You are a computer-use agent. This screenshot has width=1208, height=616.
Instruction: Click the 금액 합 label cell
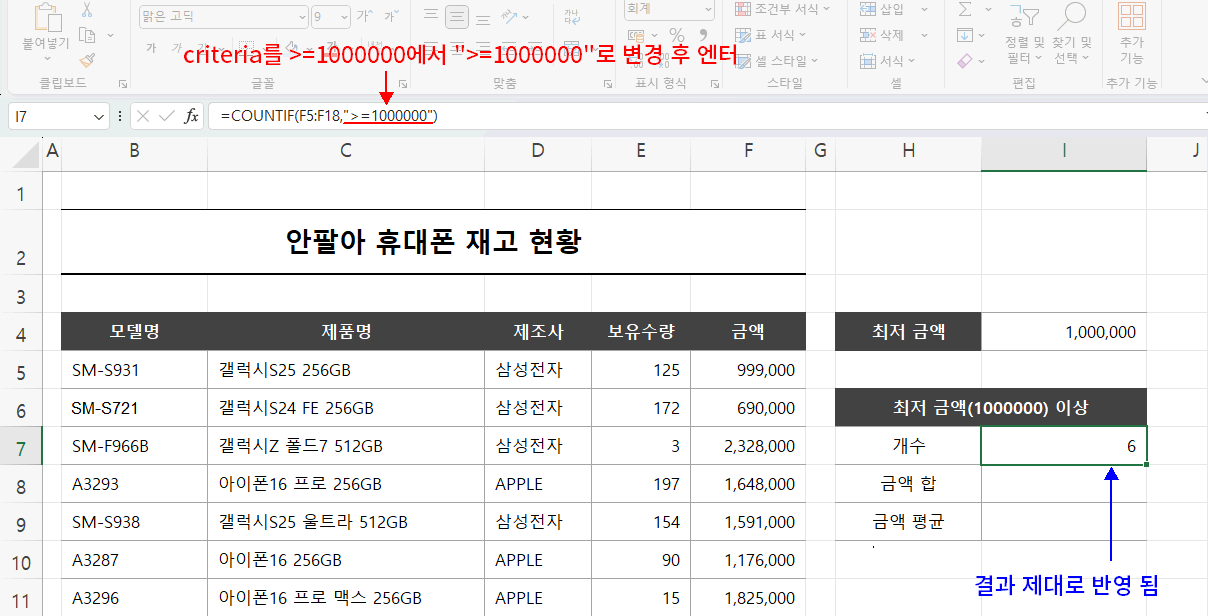pos(908,484)
